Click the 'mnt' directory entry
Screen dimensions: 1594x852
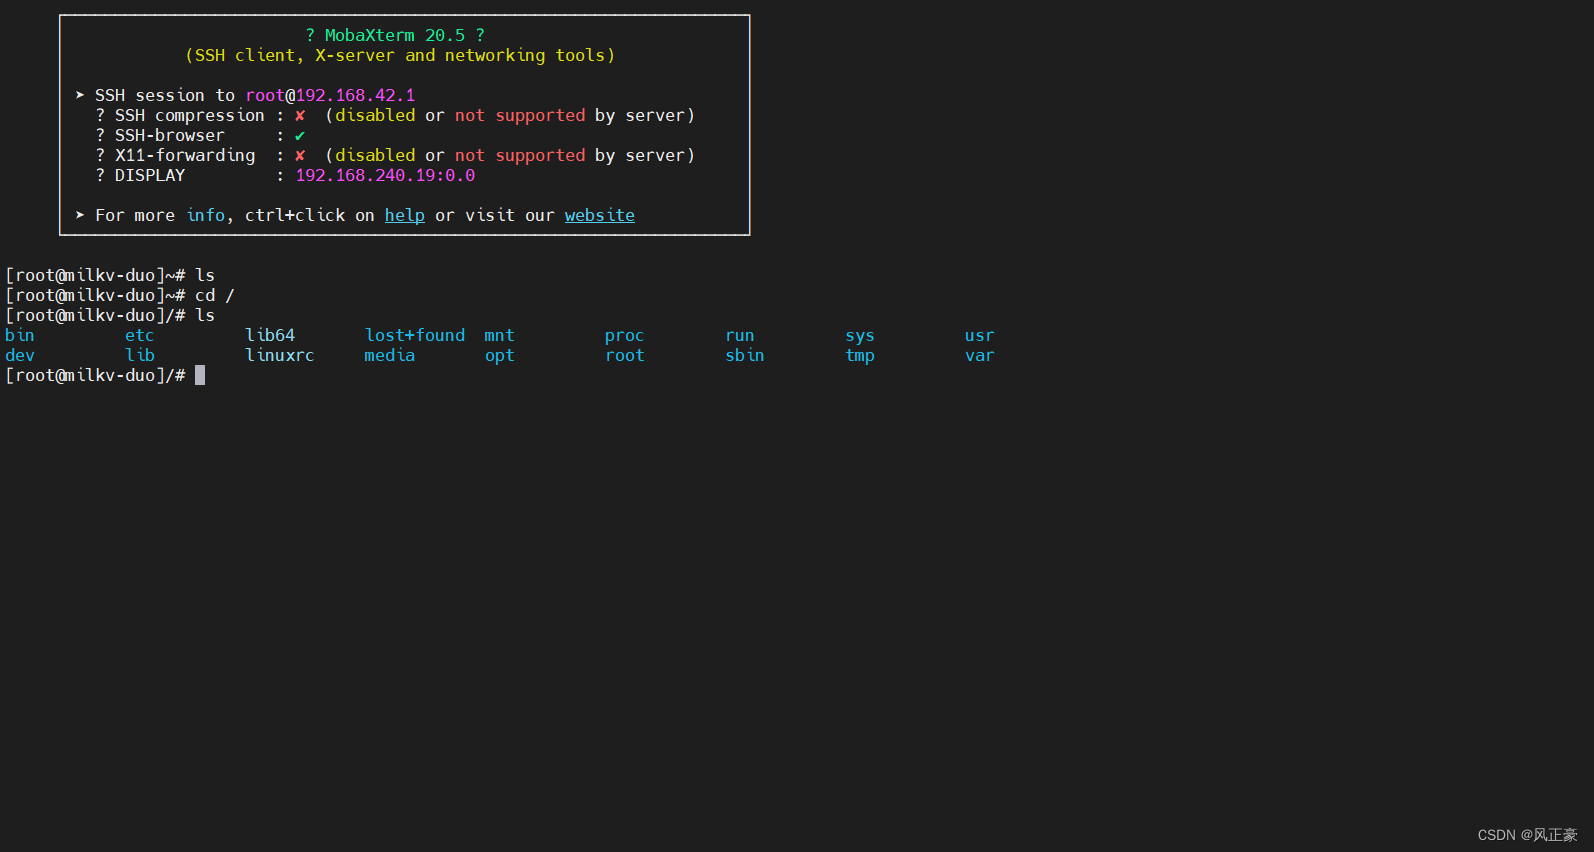pyautogui.click(x=500, y=335)
